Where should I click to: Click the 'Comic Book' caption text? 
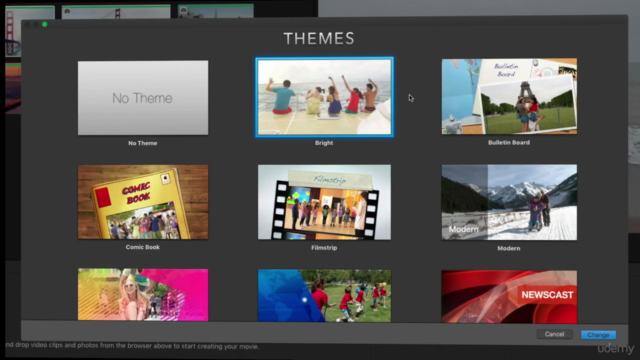(142, 247)
